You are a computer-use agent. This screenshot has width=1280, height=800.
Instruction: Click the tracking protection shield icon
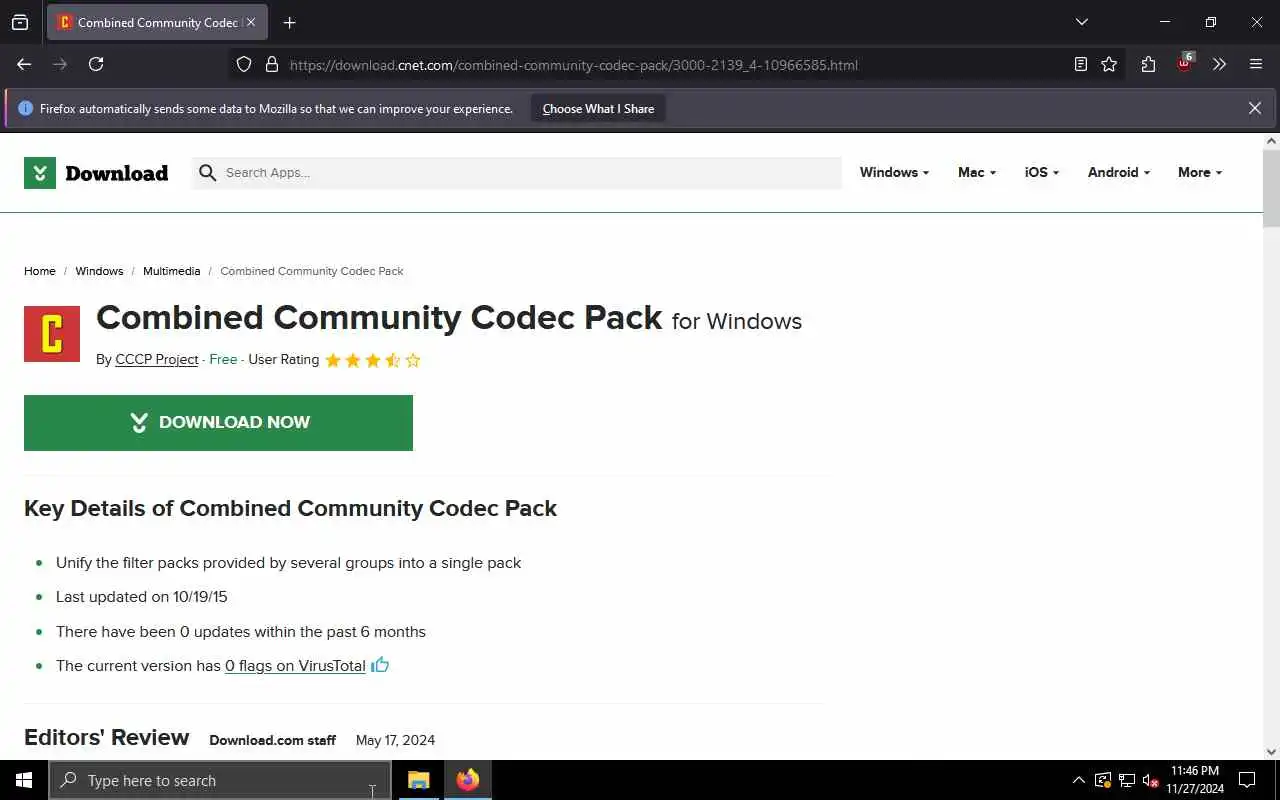tap(244, 65)
